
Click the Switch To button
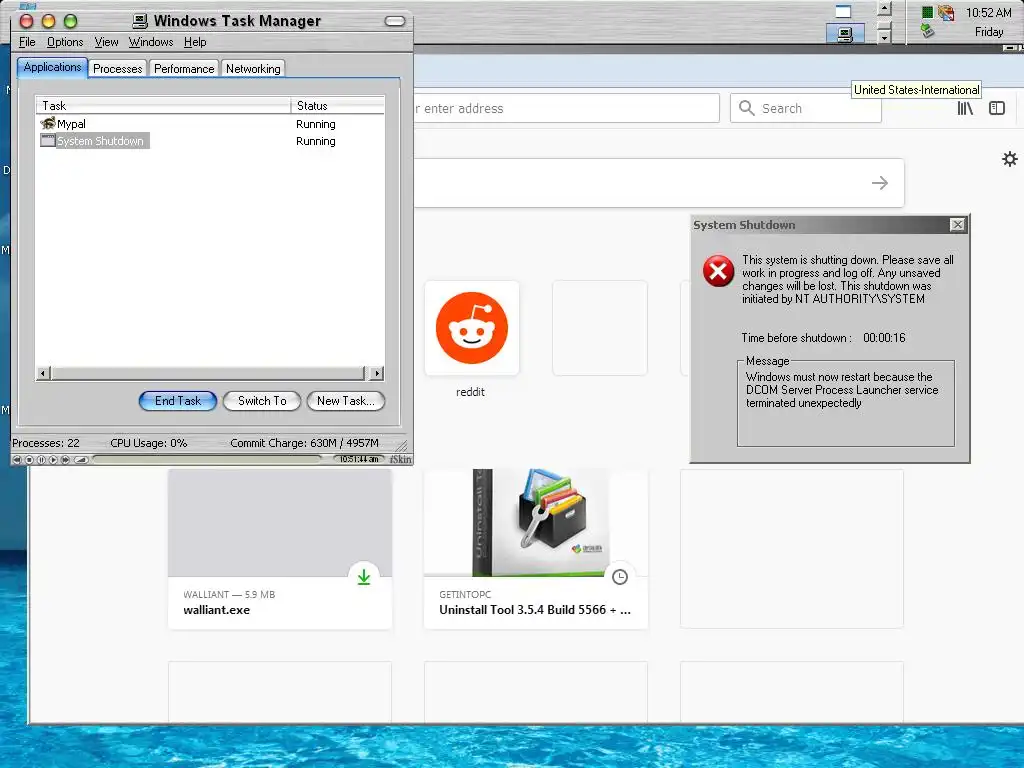pos(262,401)
